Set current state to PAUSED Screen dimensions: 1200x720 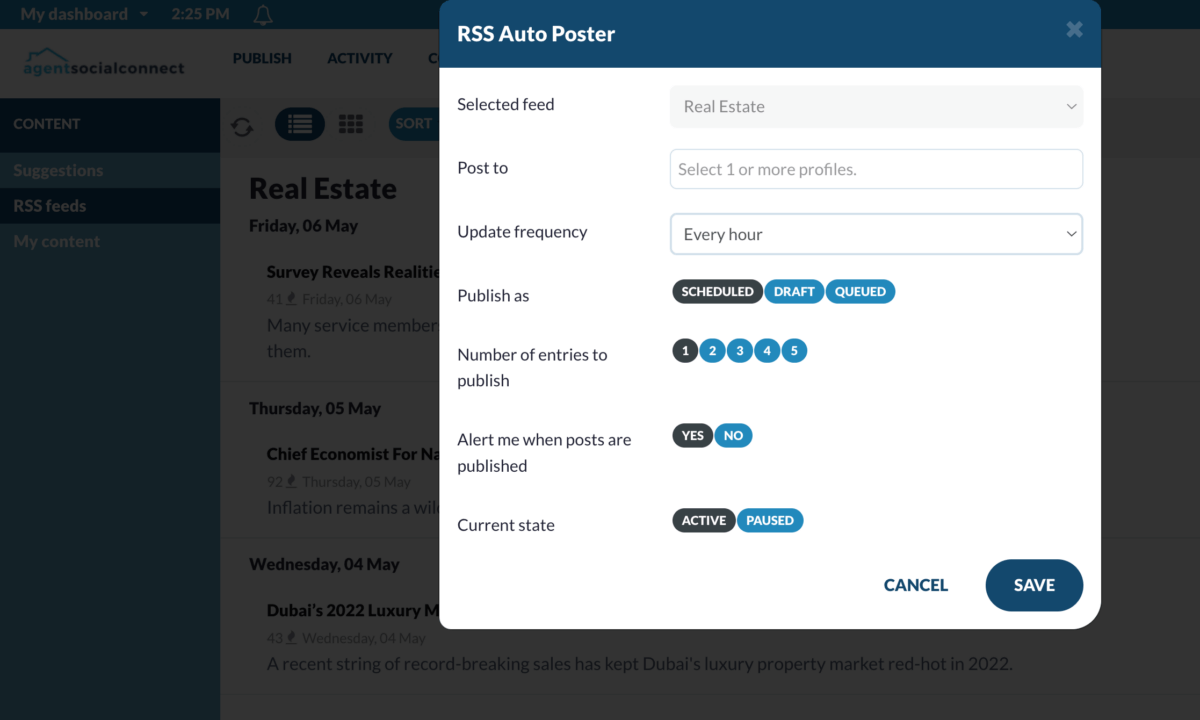tap(770, 521)
